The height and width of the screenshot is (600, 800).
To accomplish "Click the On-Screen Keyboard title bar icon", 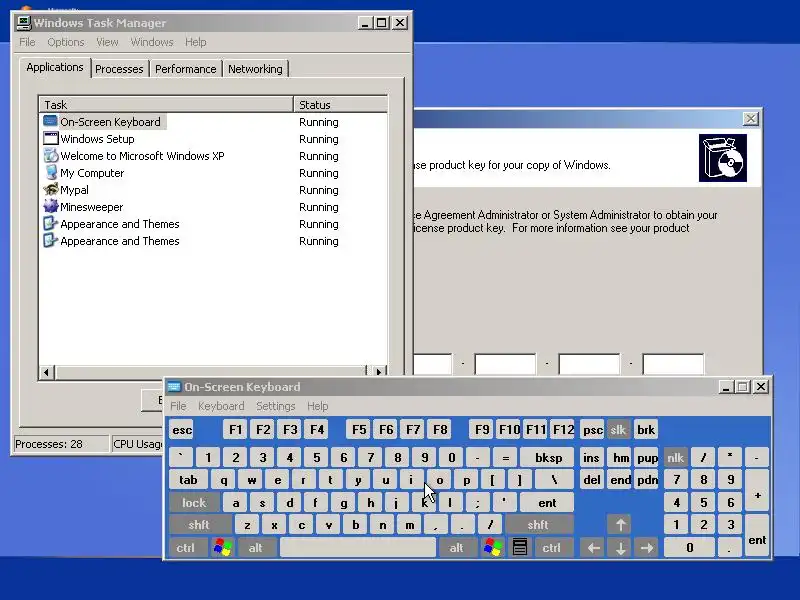I will [x=173, y=387].
